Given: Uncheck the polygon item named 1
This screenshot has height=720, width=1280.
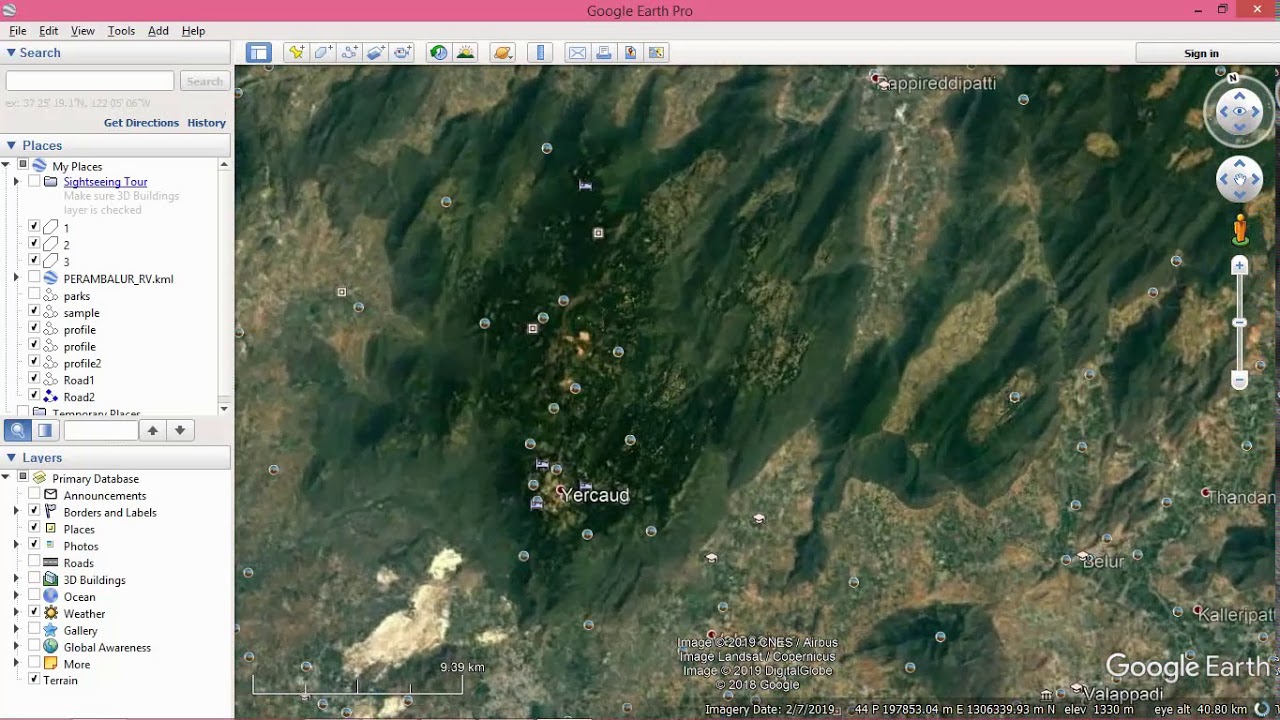Looking at the screenshot, I should [x=34, y=227].
